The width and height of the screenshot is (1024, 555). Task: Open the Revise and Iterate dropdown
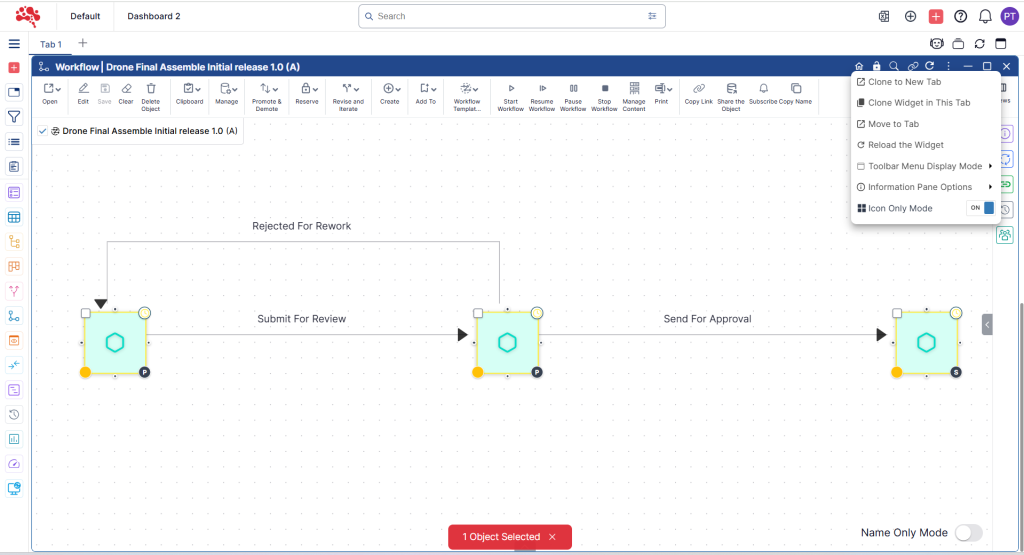[348, 89]
